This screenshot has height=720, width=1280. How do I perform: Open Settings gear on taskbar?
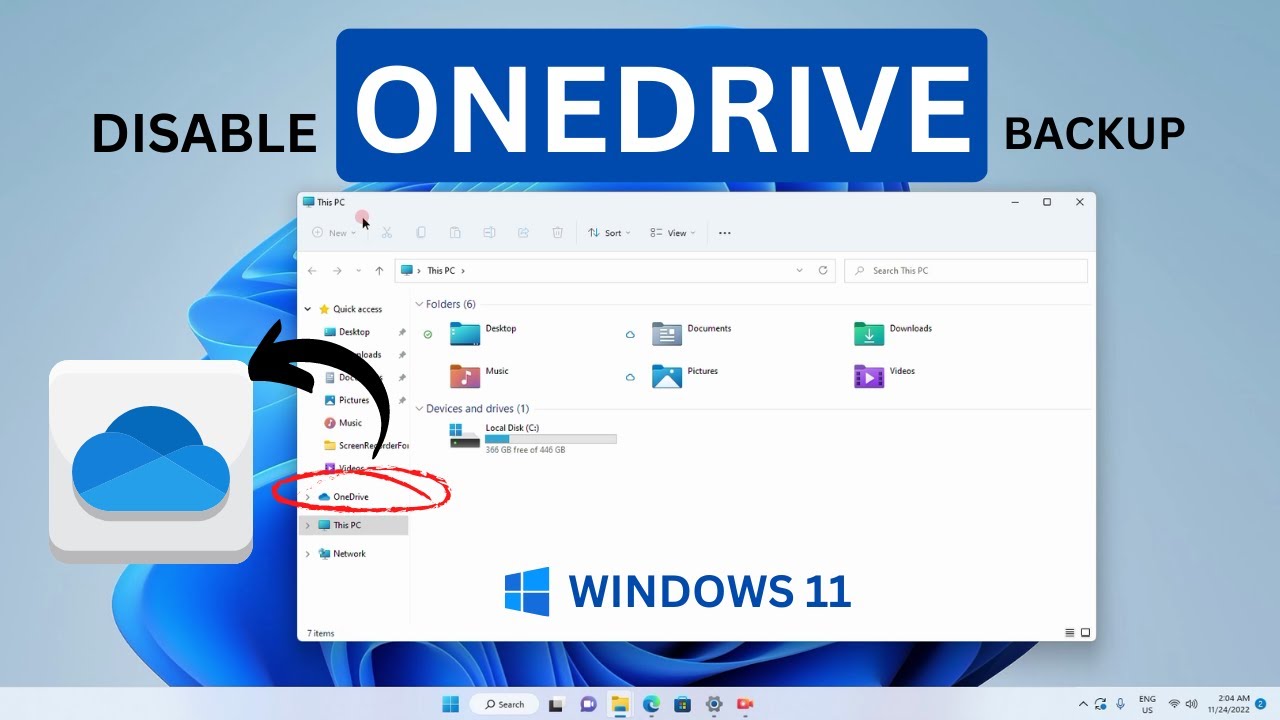[713, 704]
